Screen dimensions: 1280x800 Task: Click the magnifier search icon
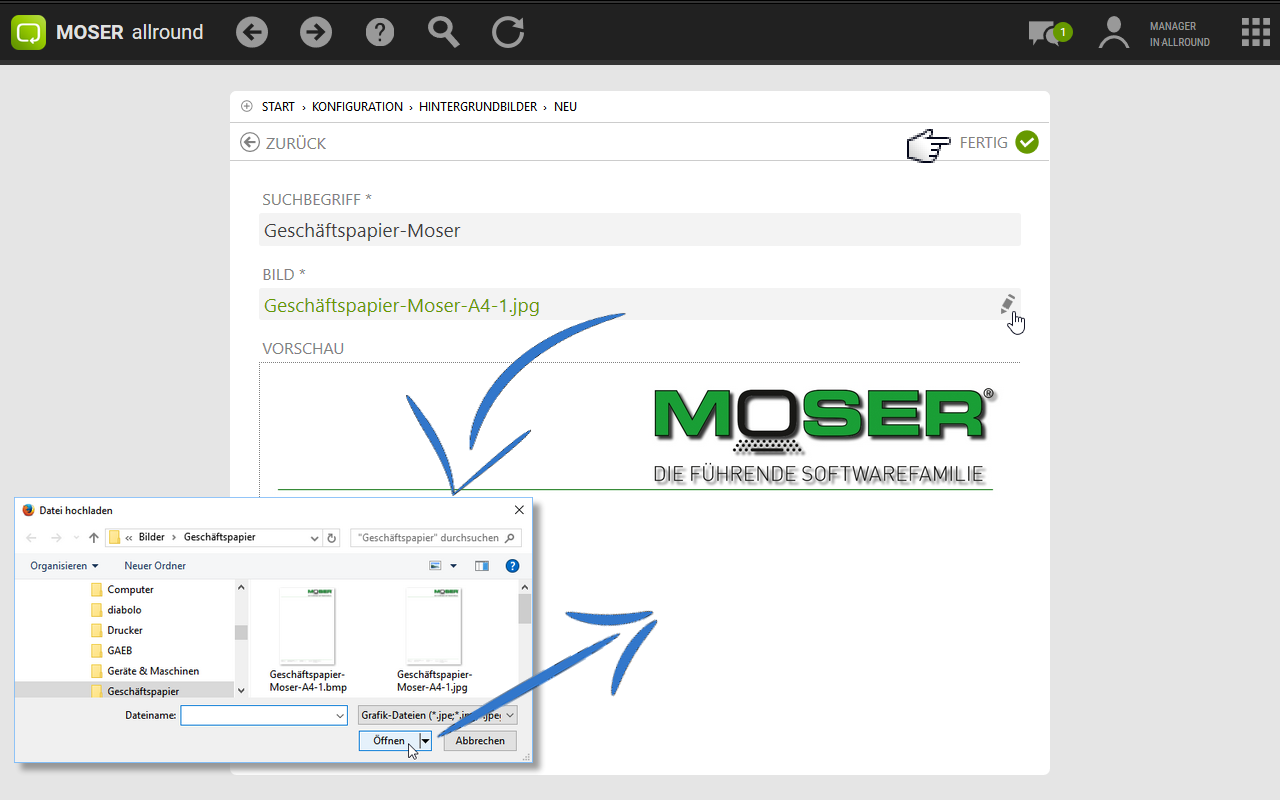(443, 32)
